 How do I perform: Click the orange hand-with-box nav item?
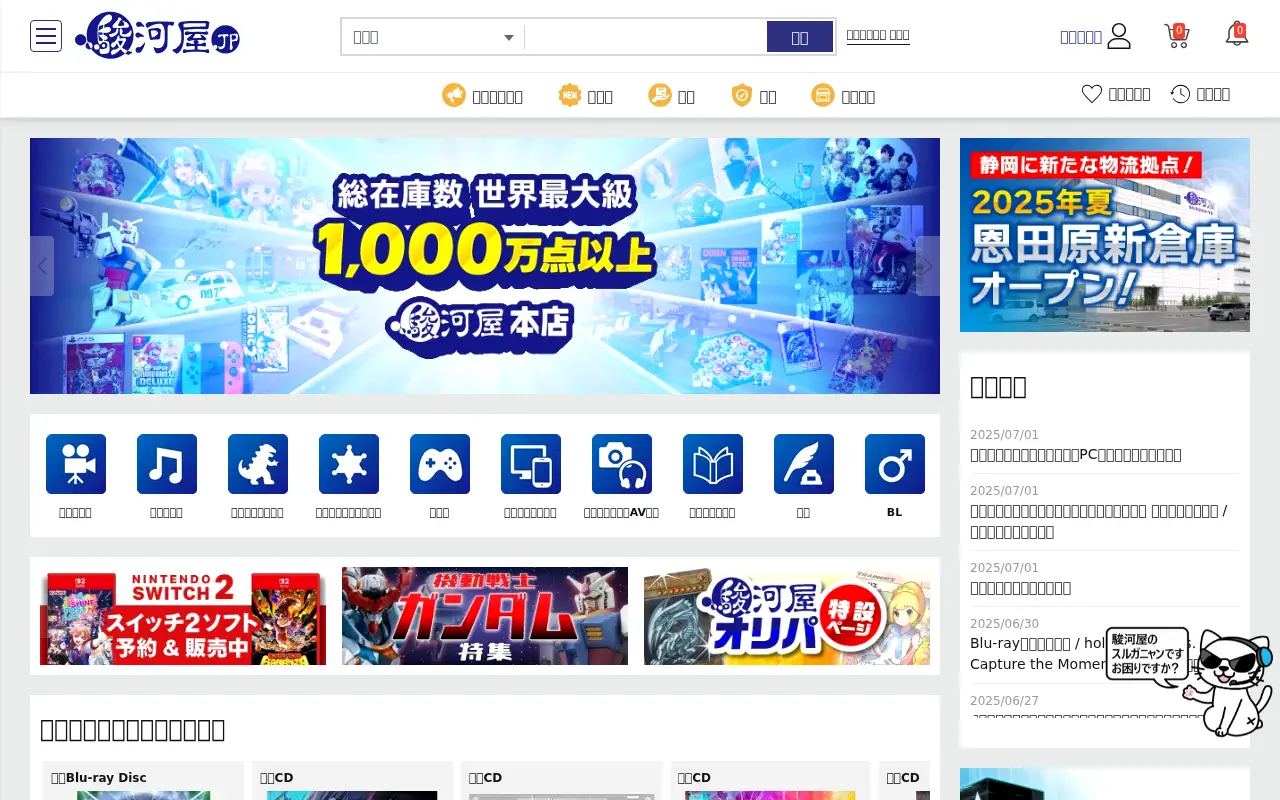click(671, 96)
